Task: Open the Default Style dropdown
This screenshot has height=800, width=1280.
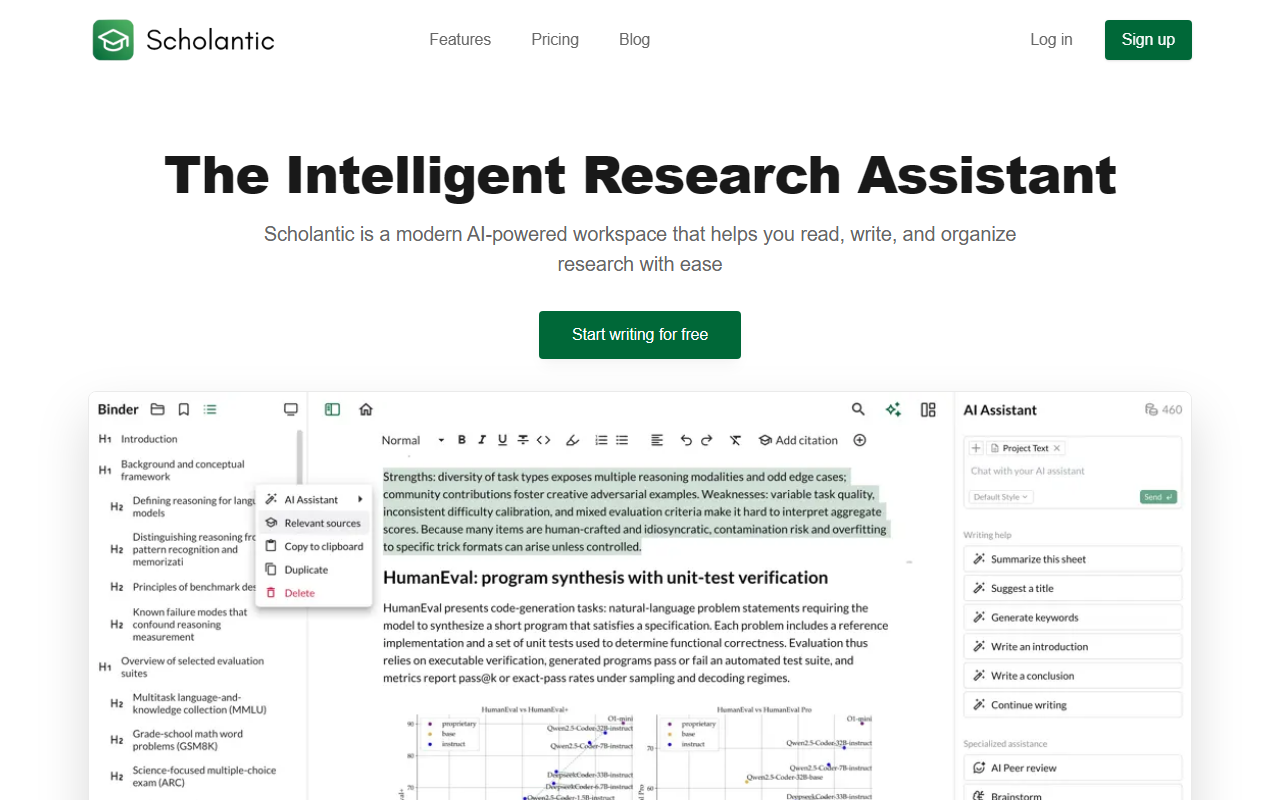Action: click(x=1001, y=497)
